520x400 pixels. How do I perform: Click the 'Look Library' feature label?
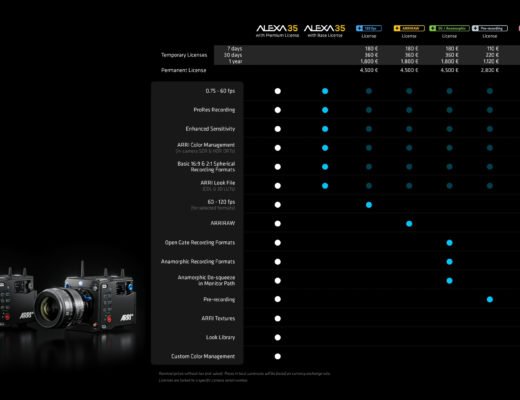[x=220, y=337]
